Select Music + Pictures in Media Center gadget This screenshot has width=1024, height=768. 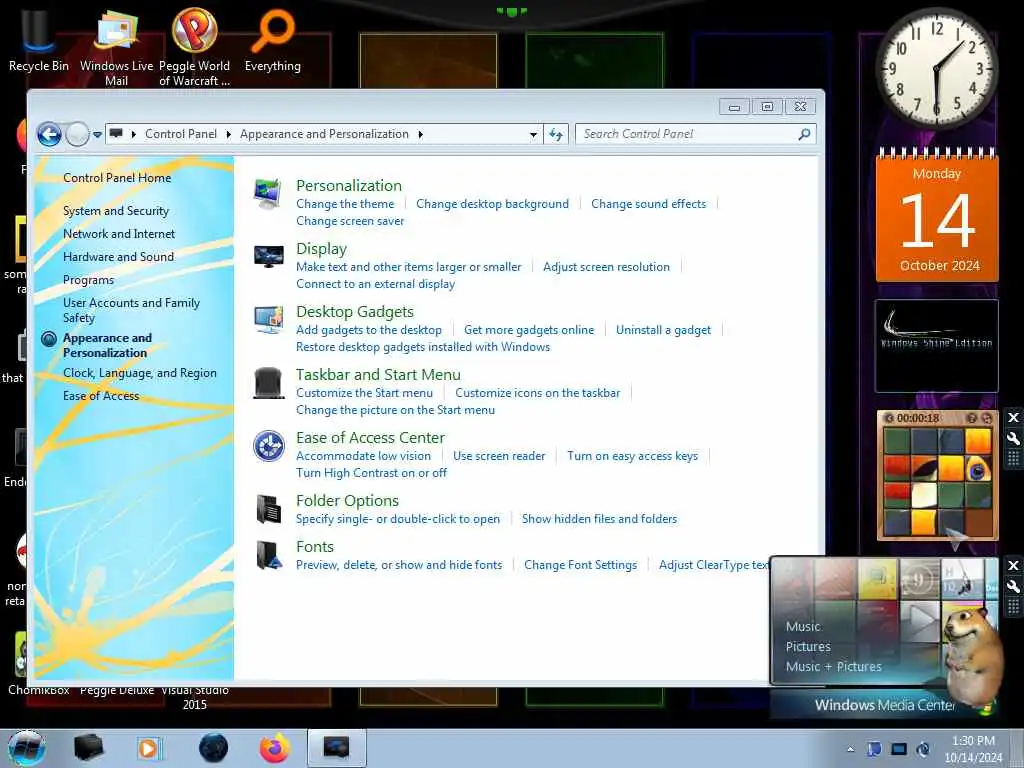click(833, 667)
